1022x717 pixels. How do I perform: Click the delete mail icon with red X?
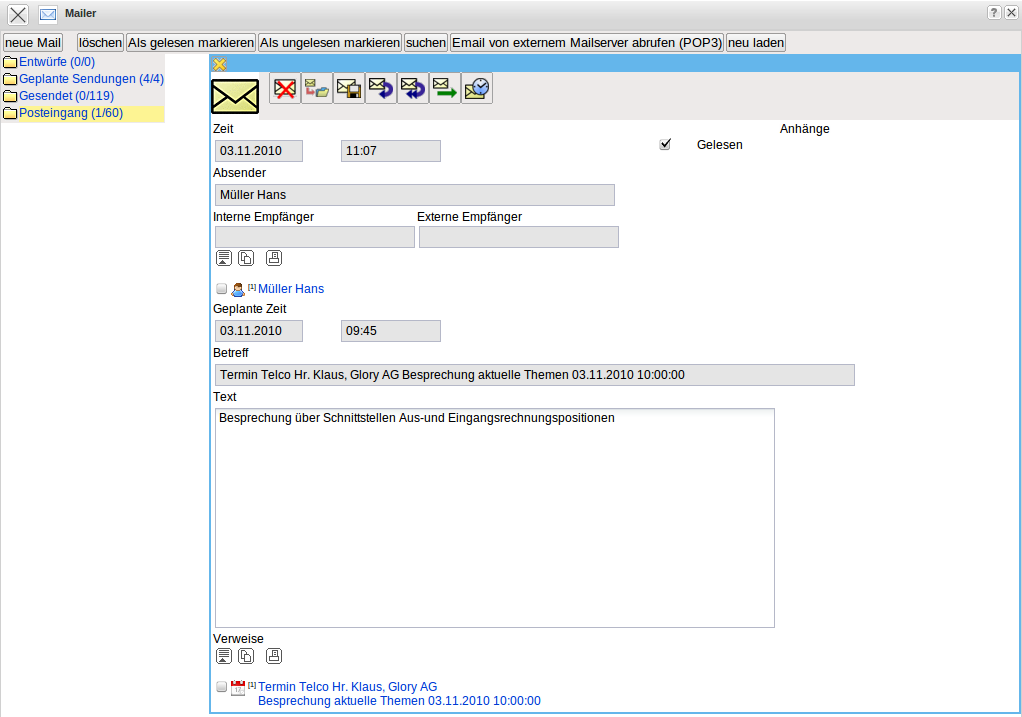pos(285,88)
